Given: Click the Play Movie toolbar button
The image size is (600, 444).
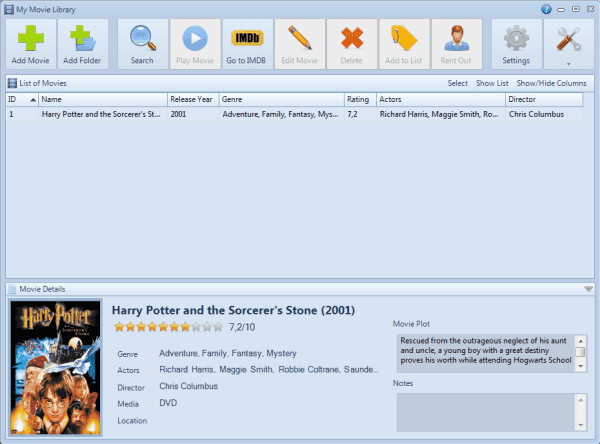Looking at the screenshot, I should (195, 44).
